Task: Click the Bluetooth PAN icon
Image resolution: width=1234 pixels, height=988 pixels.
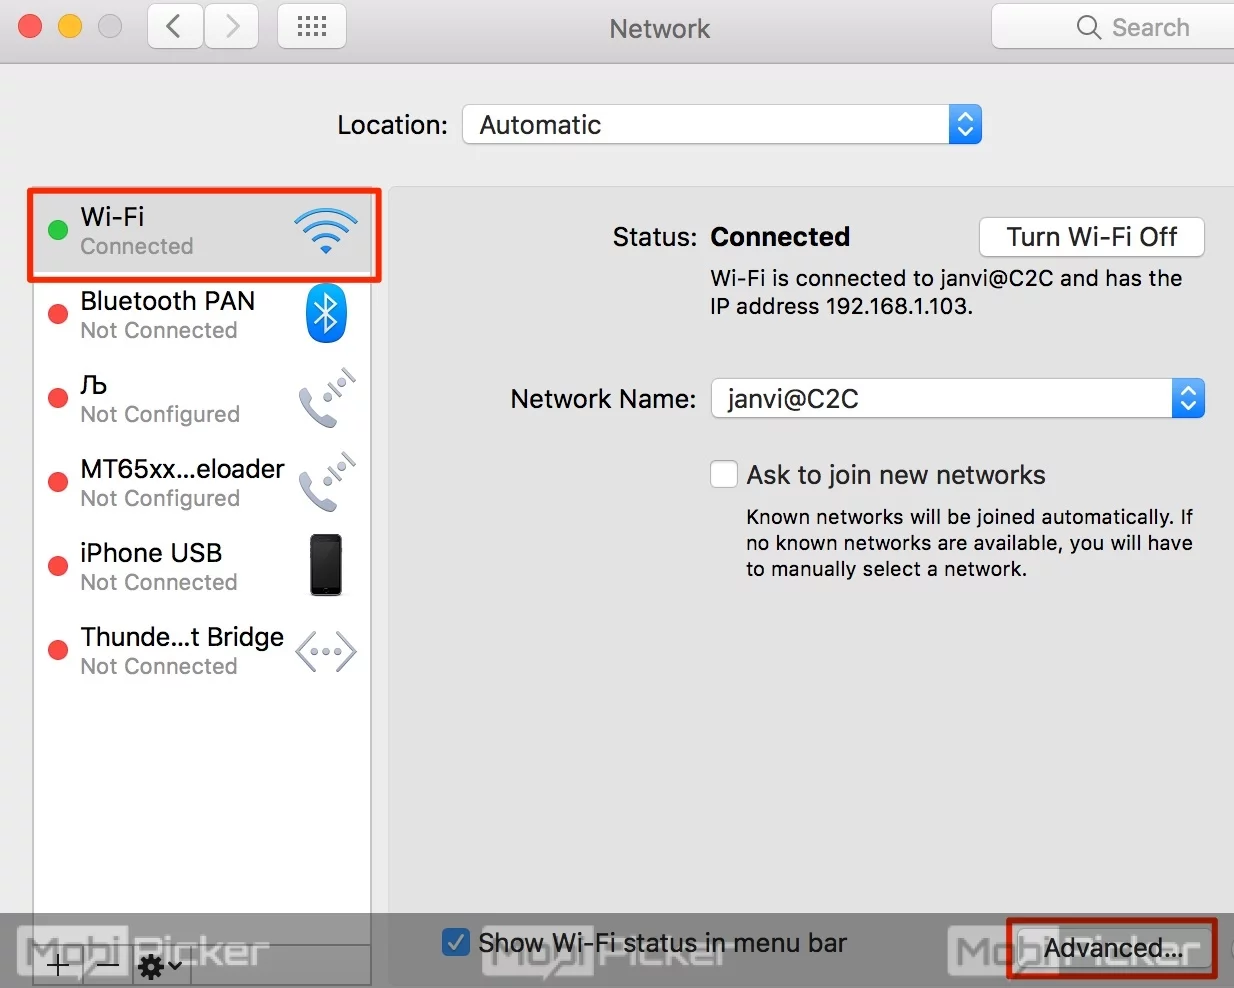Action: pyautogui.click(x=326, y=314)
